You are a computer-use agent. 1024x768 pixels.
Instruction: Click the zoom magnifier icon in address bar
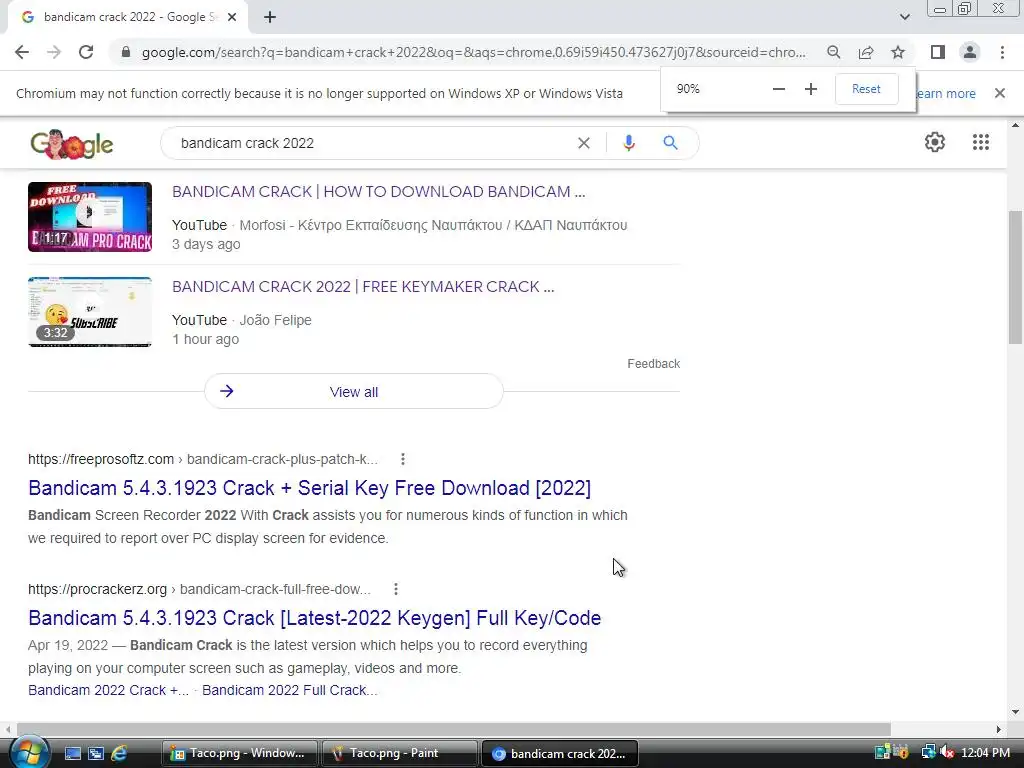click(x=833, y=52)
